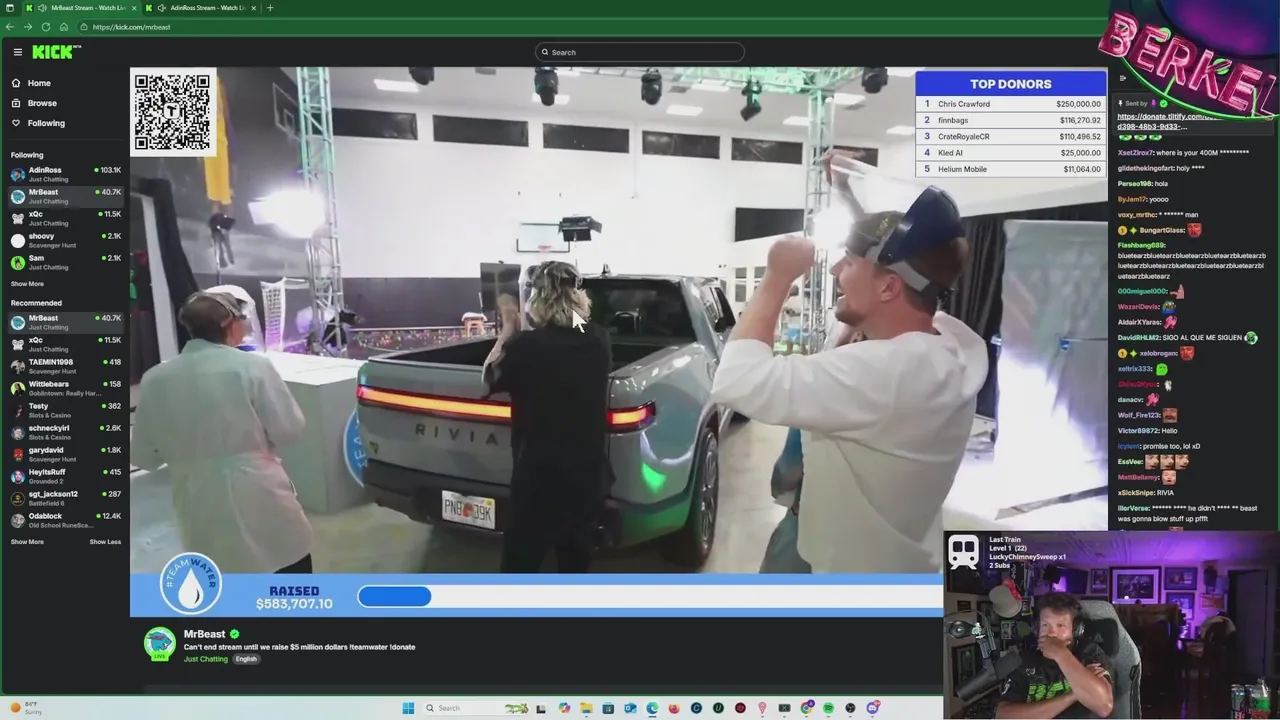Click the browser home icon
Image resolution: width=1280 pixels, height=720 pixels.
click(64, 27)
